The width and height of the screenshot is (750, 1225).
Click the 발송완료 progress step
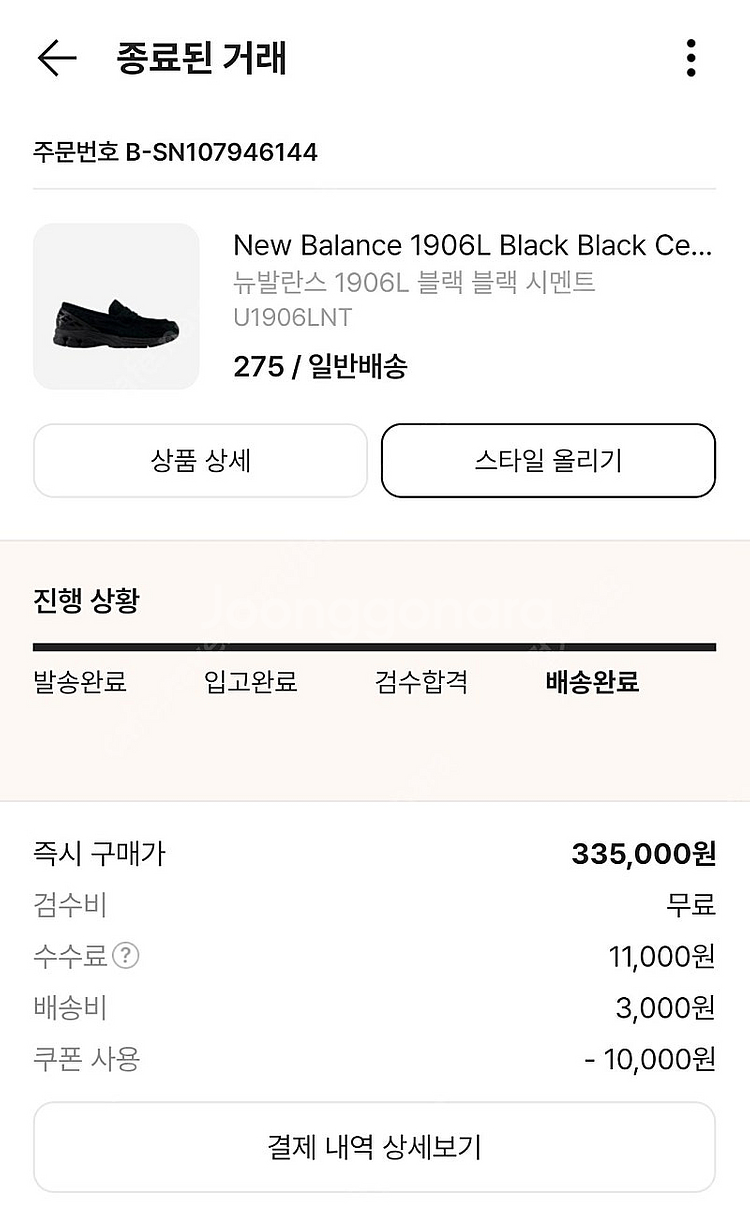pos(80,683)
